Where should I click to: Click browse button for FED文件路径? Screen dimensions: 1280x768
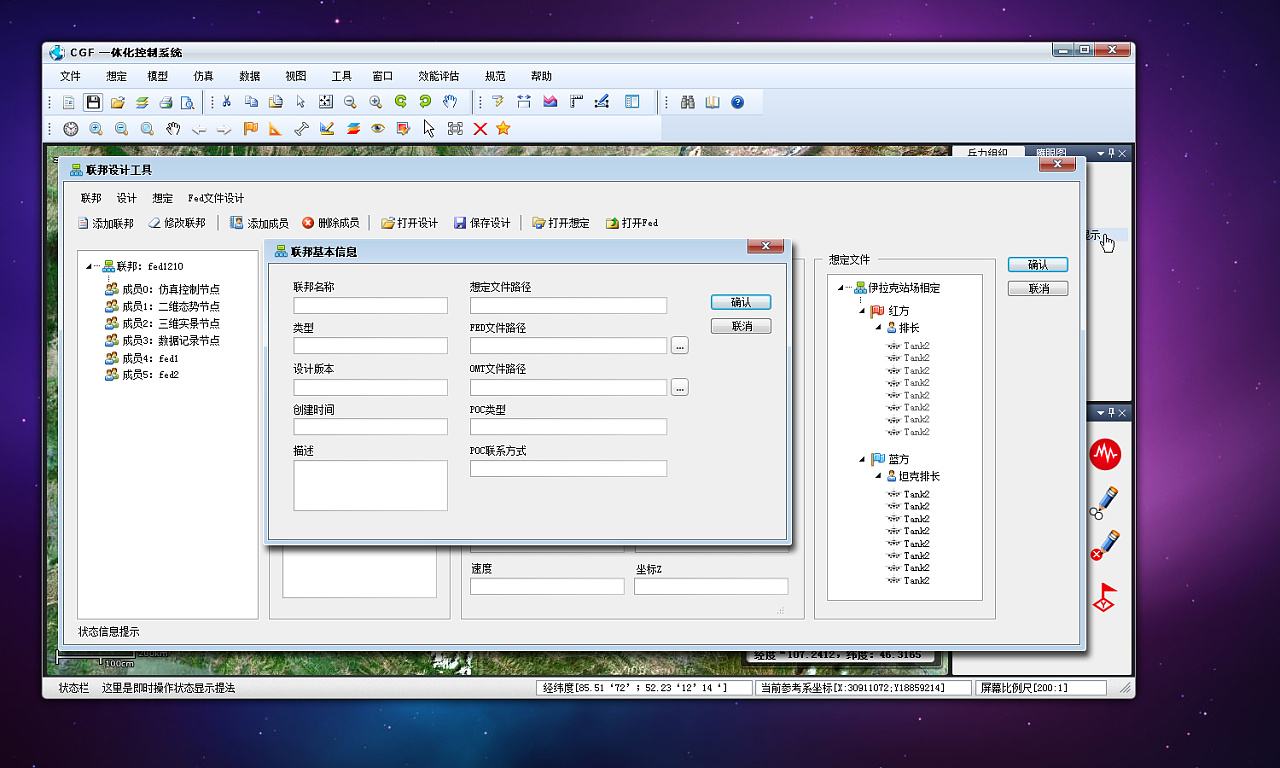[680, 346]
